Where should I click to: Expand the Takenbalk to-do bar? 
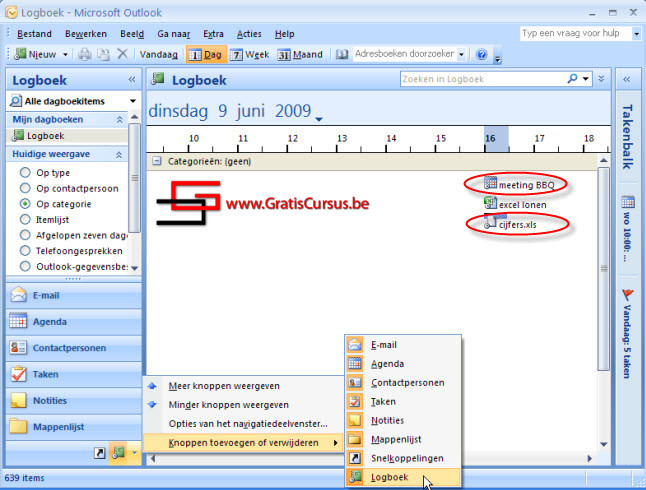pyautogui.click(x=627, y=80)
